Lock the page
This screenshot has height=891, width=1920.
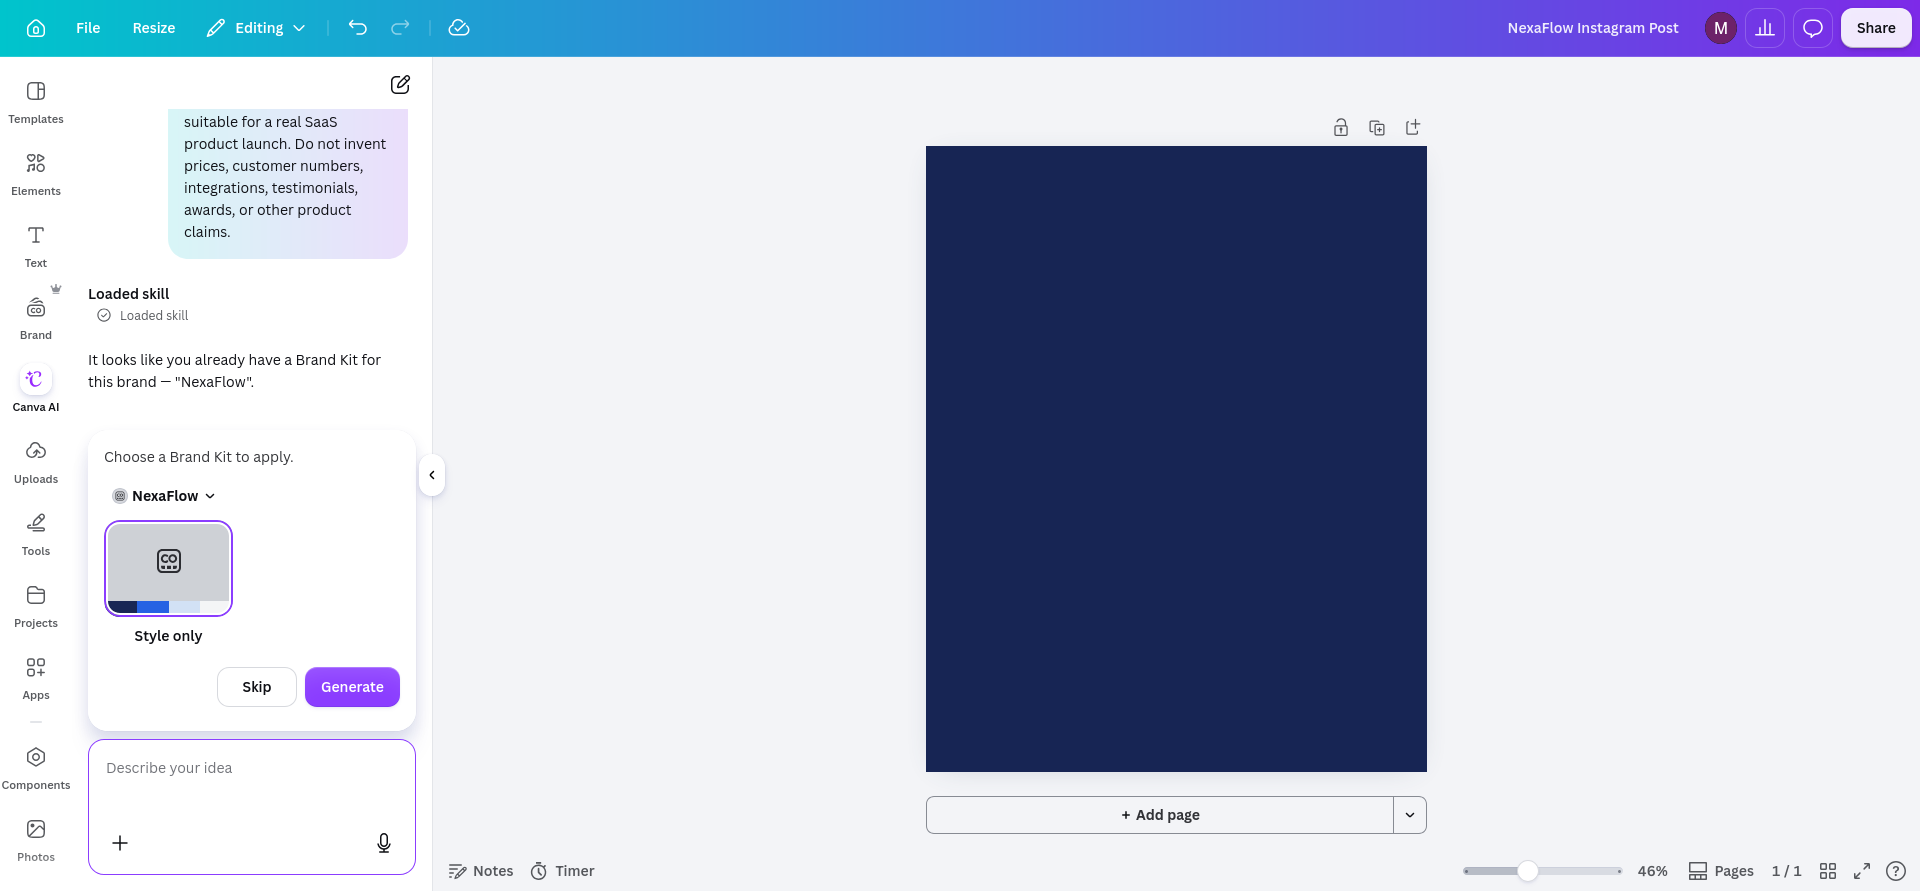(x=1341, y=127)
